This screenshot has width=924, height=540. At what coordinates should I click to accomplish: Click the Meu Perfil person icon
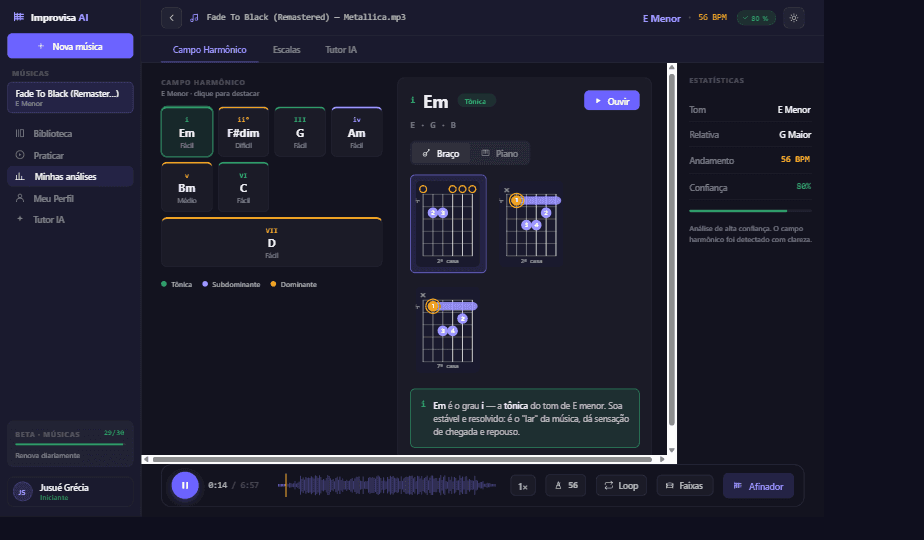20,198
